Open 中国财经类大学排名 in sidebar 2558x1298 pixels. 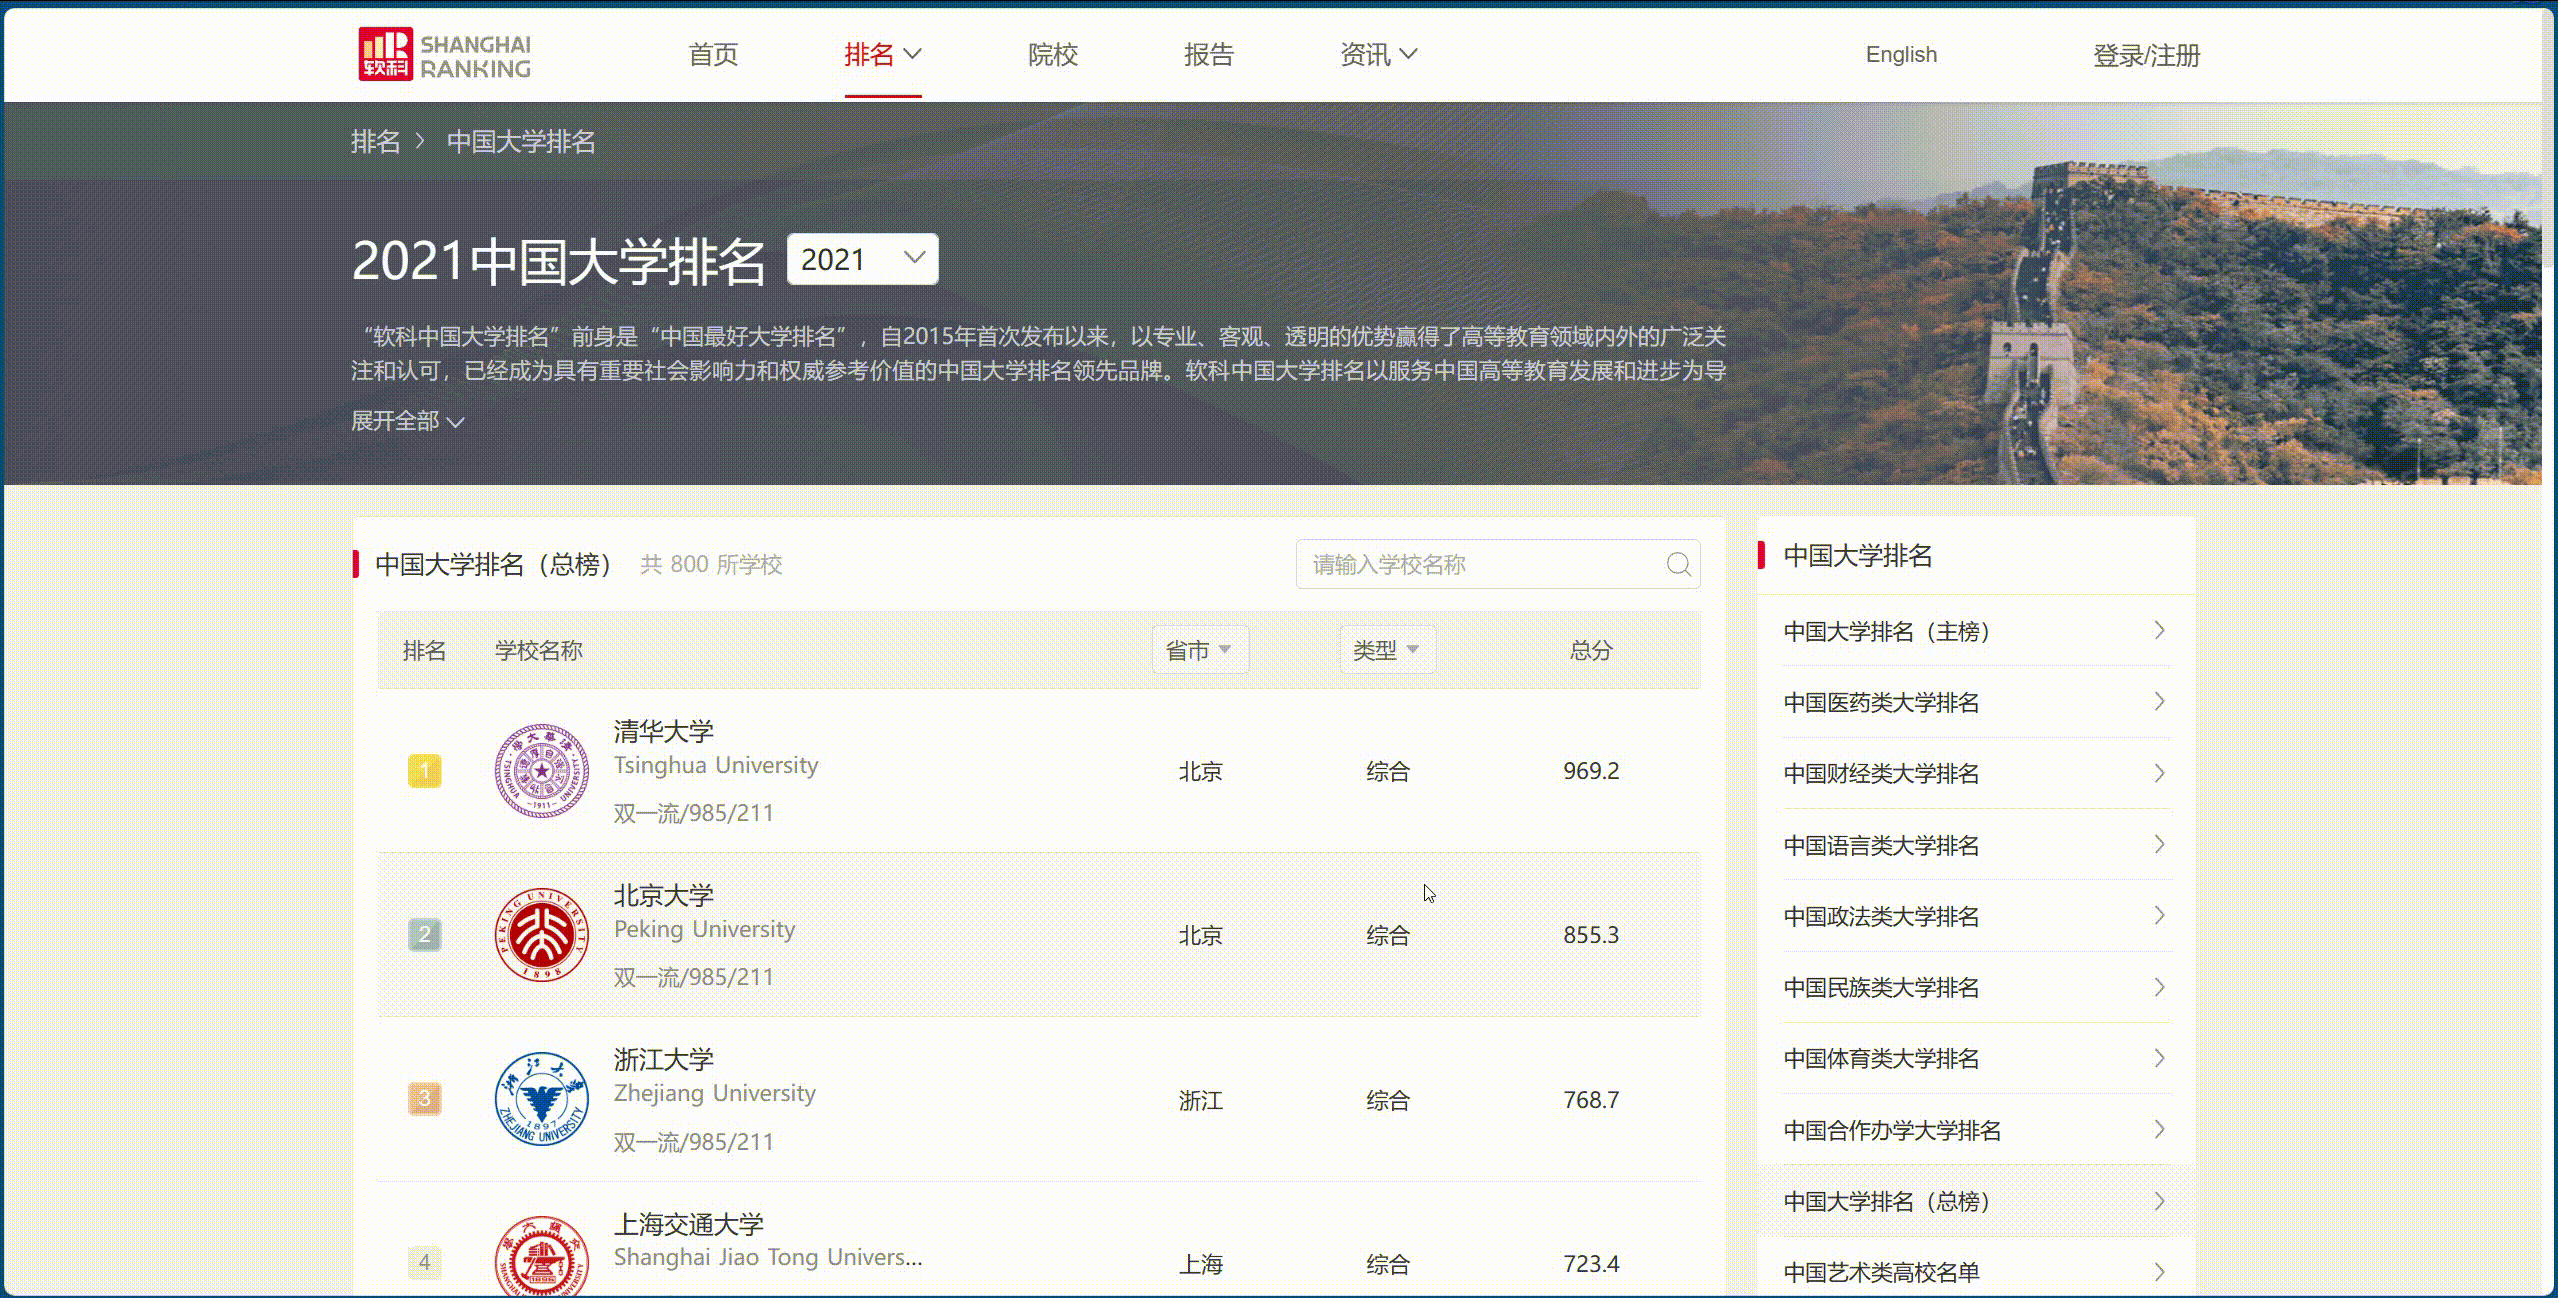coord(1880,774)
